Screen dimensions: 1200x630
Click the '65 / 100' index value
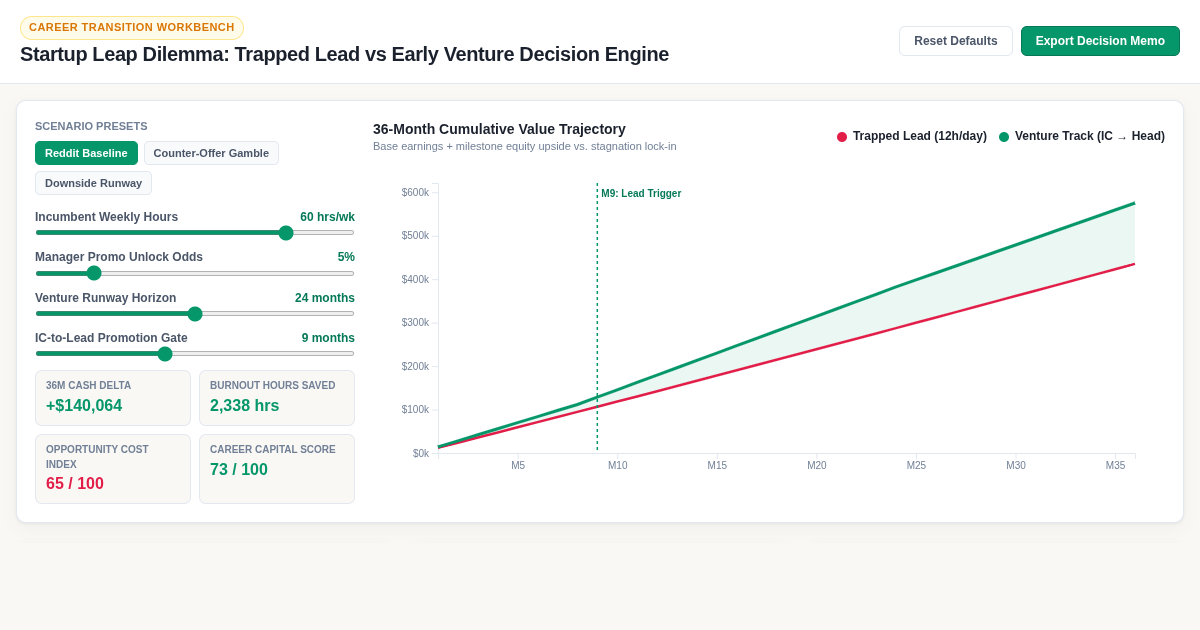coord(75,484)
